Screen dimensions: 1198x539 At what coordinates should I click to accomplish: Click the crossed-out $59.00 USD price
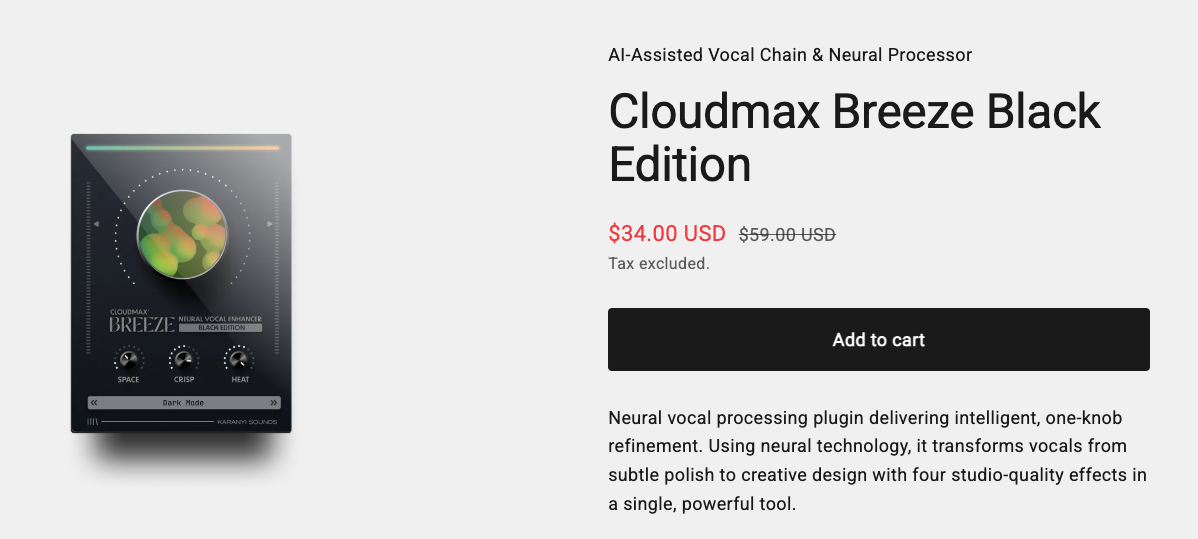click(x=787, y=235)
